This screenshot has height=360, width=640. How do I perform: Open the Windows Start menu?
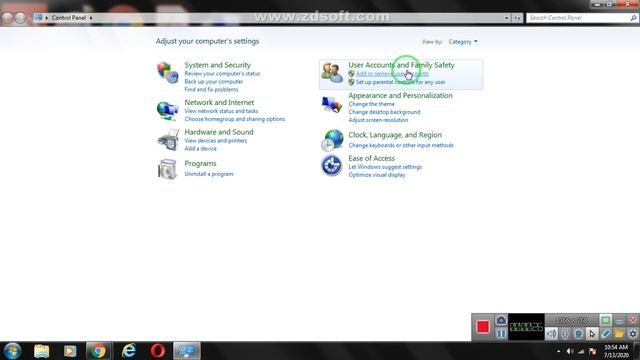[12, 351]
